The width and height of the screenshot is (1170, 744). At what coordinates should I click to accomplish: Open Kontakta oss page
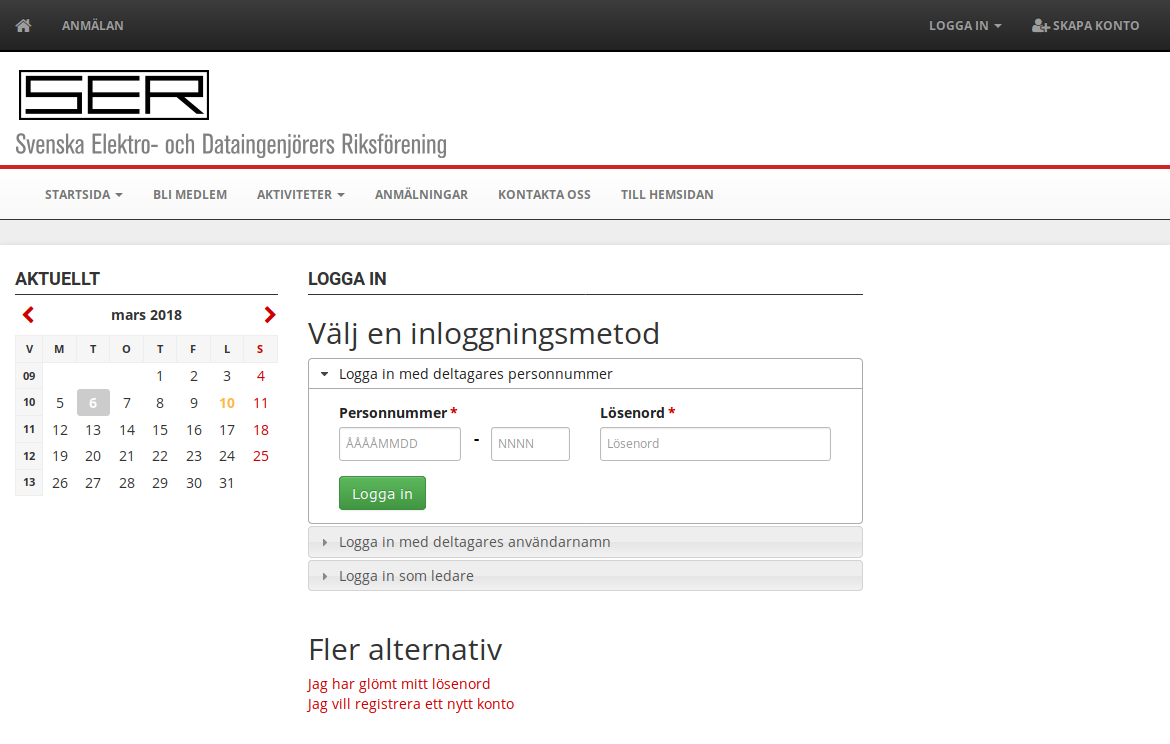coord(544,195)
